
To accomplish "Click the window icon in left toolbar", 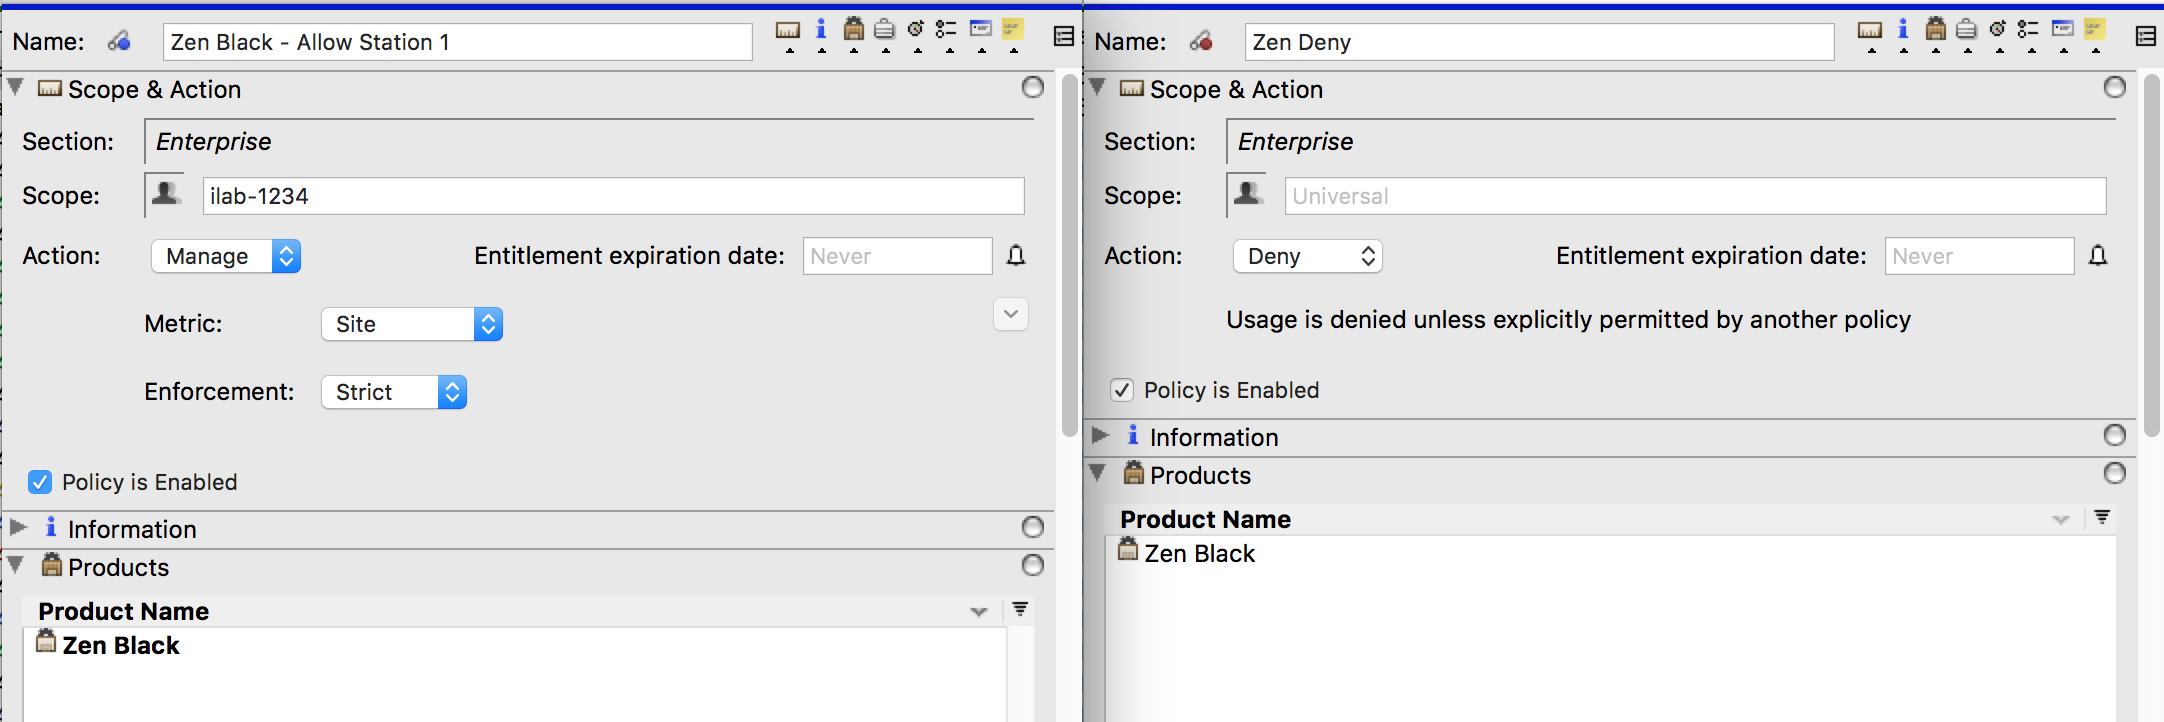I will (x=981, y=30).
